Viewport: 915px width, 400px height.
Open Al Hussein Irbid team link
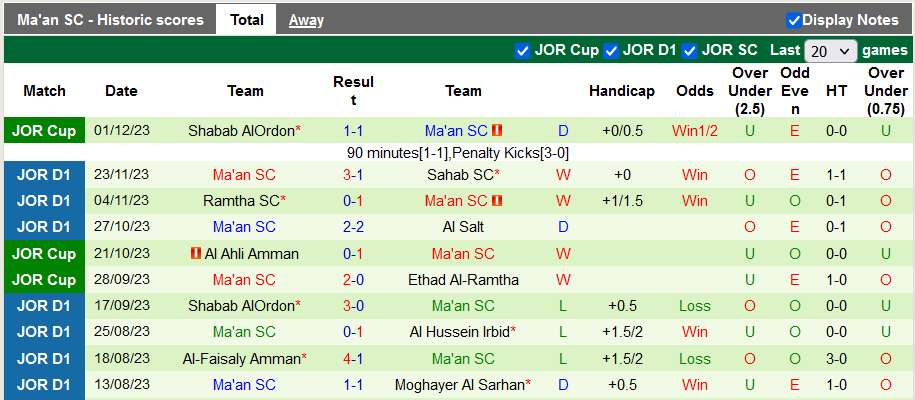click(x=459, y=332)
